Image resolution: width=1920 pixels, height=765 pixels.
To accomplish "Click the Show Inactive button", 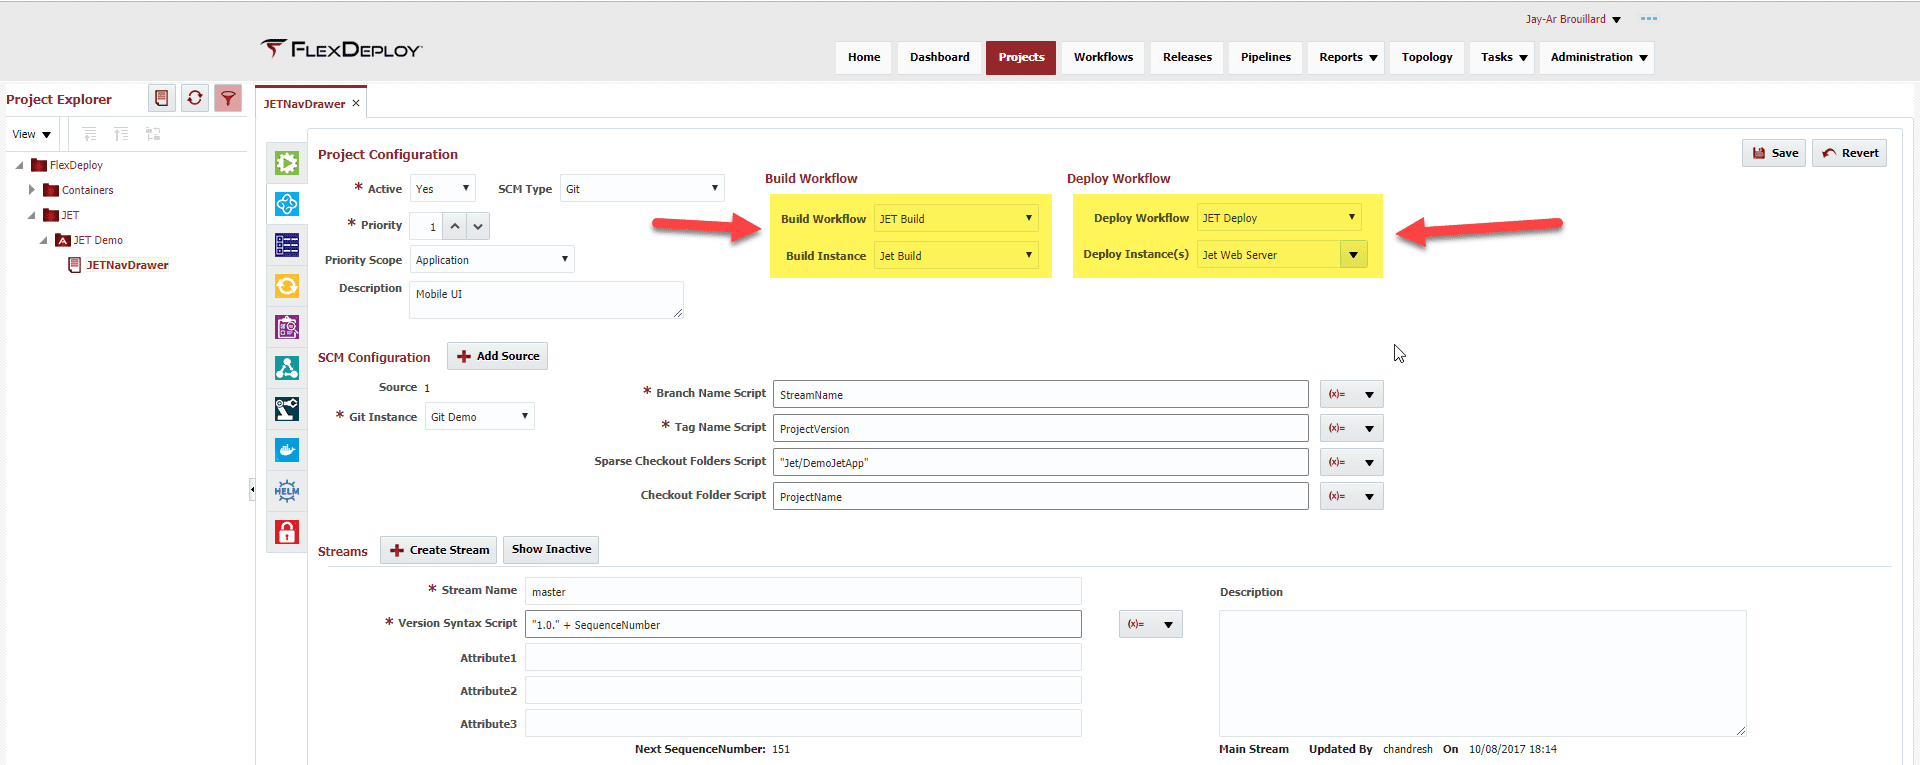I will tap(551, 549).
